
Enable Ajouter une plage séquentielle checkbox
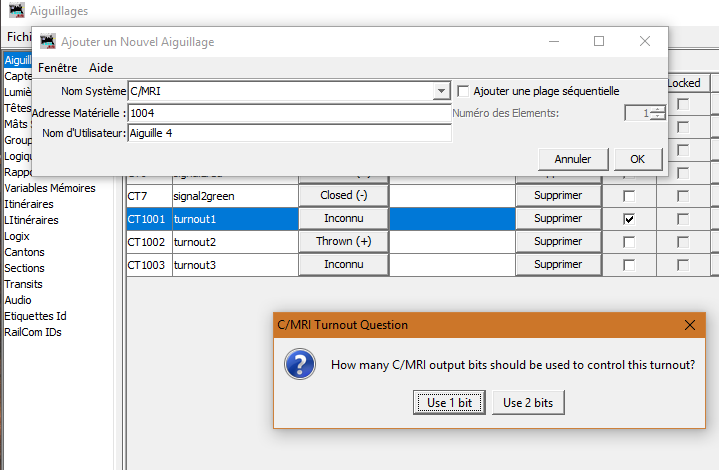tap(463, 91)
